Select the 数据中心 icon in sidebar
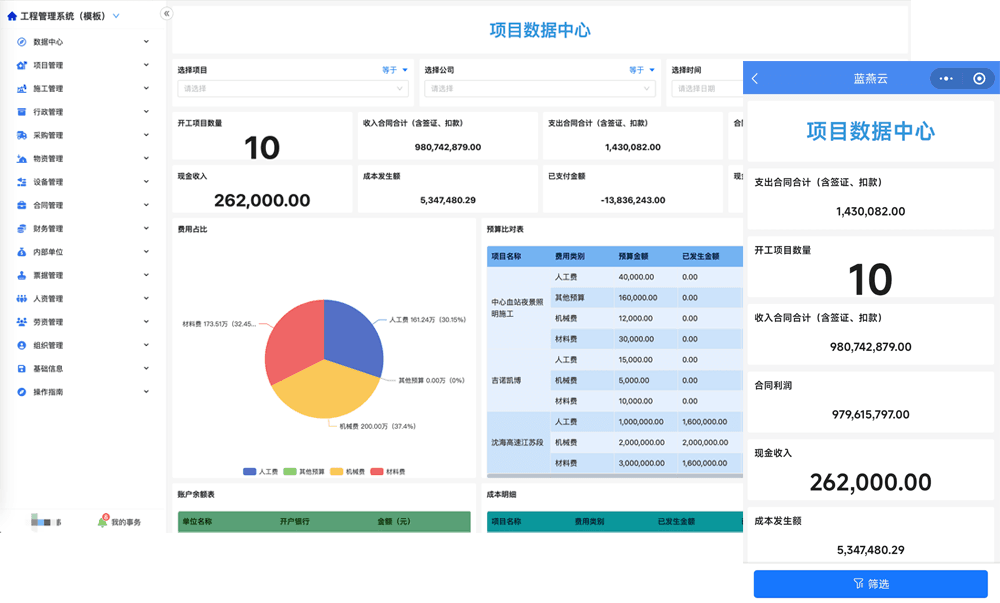The height and width of the screenshot is (603, 1000). pyautogui.click(x=22, y=41)
